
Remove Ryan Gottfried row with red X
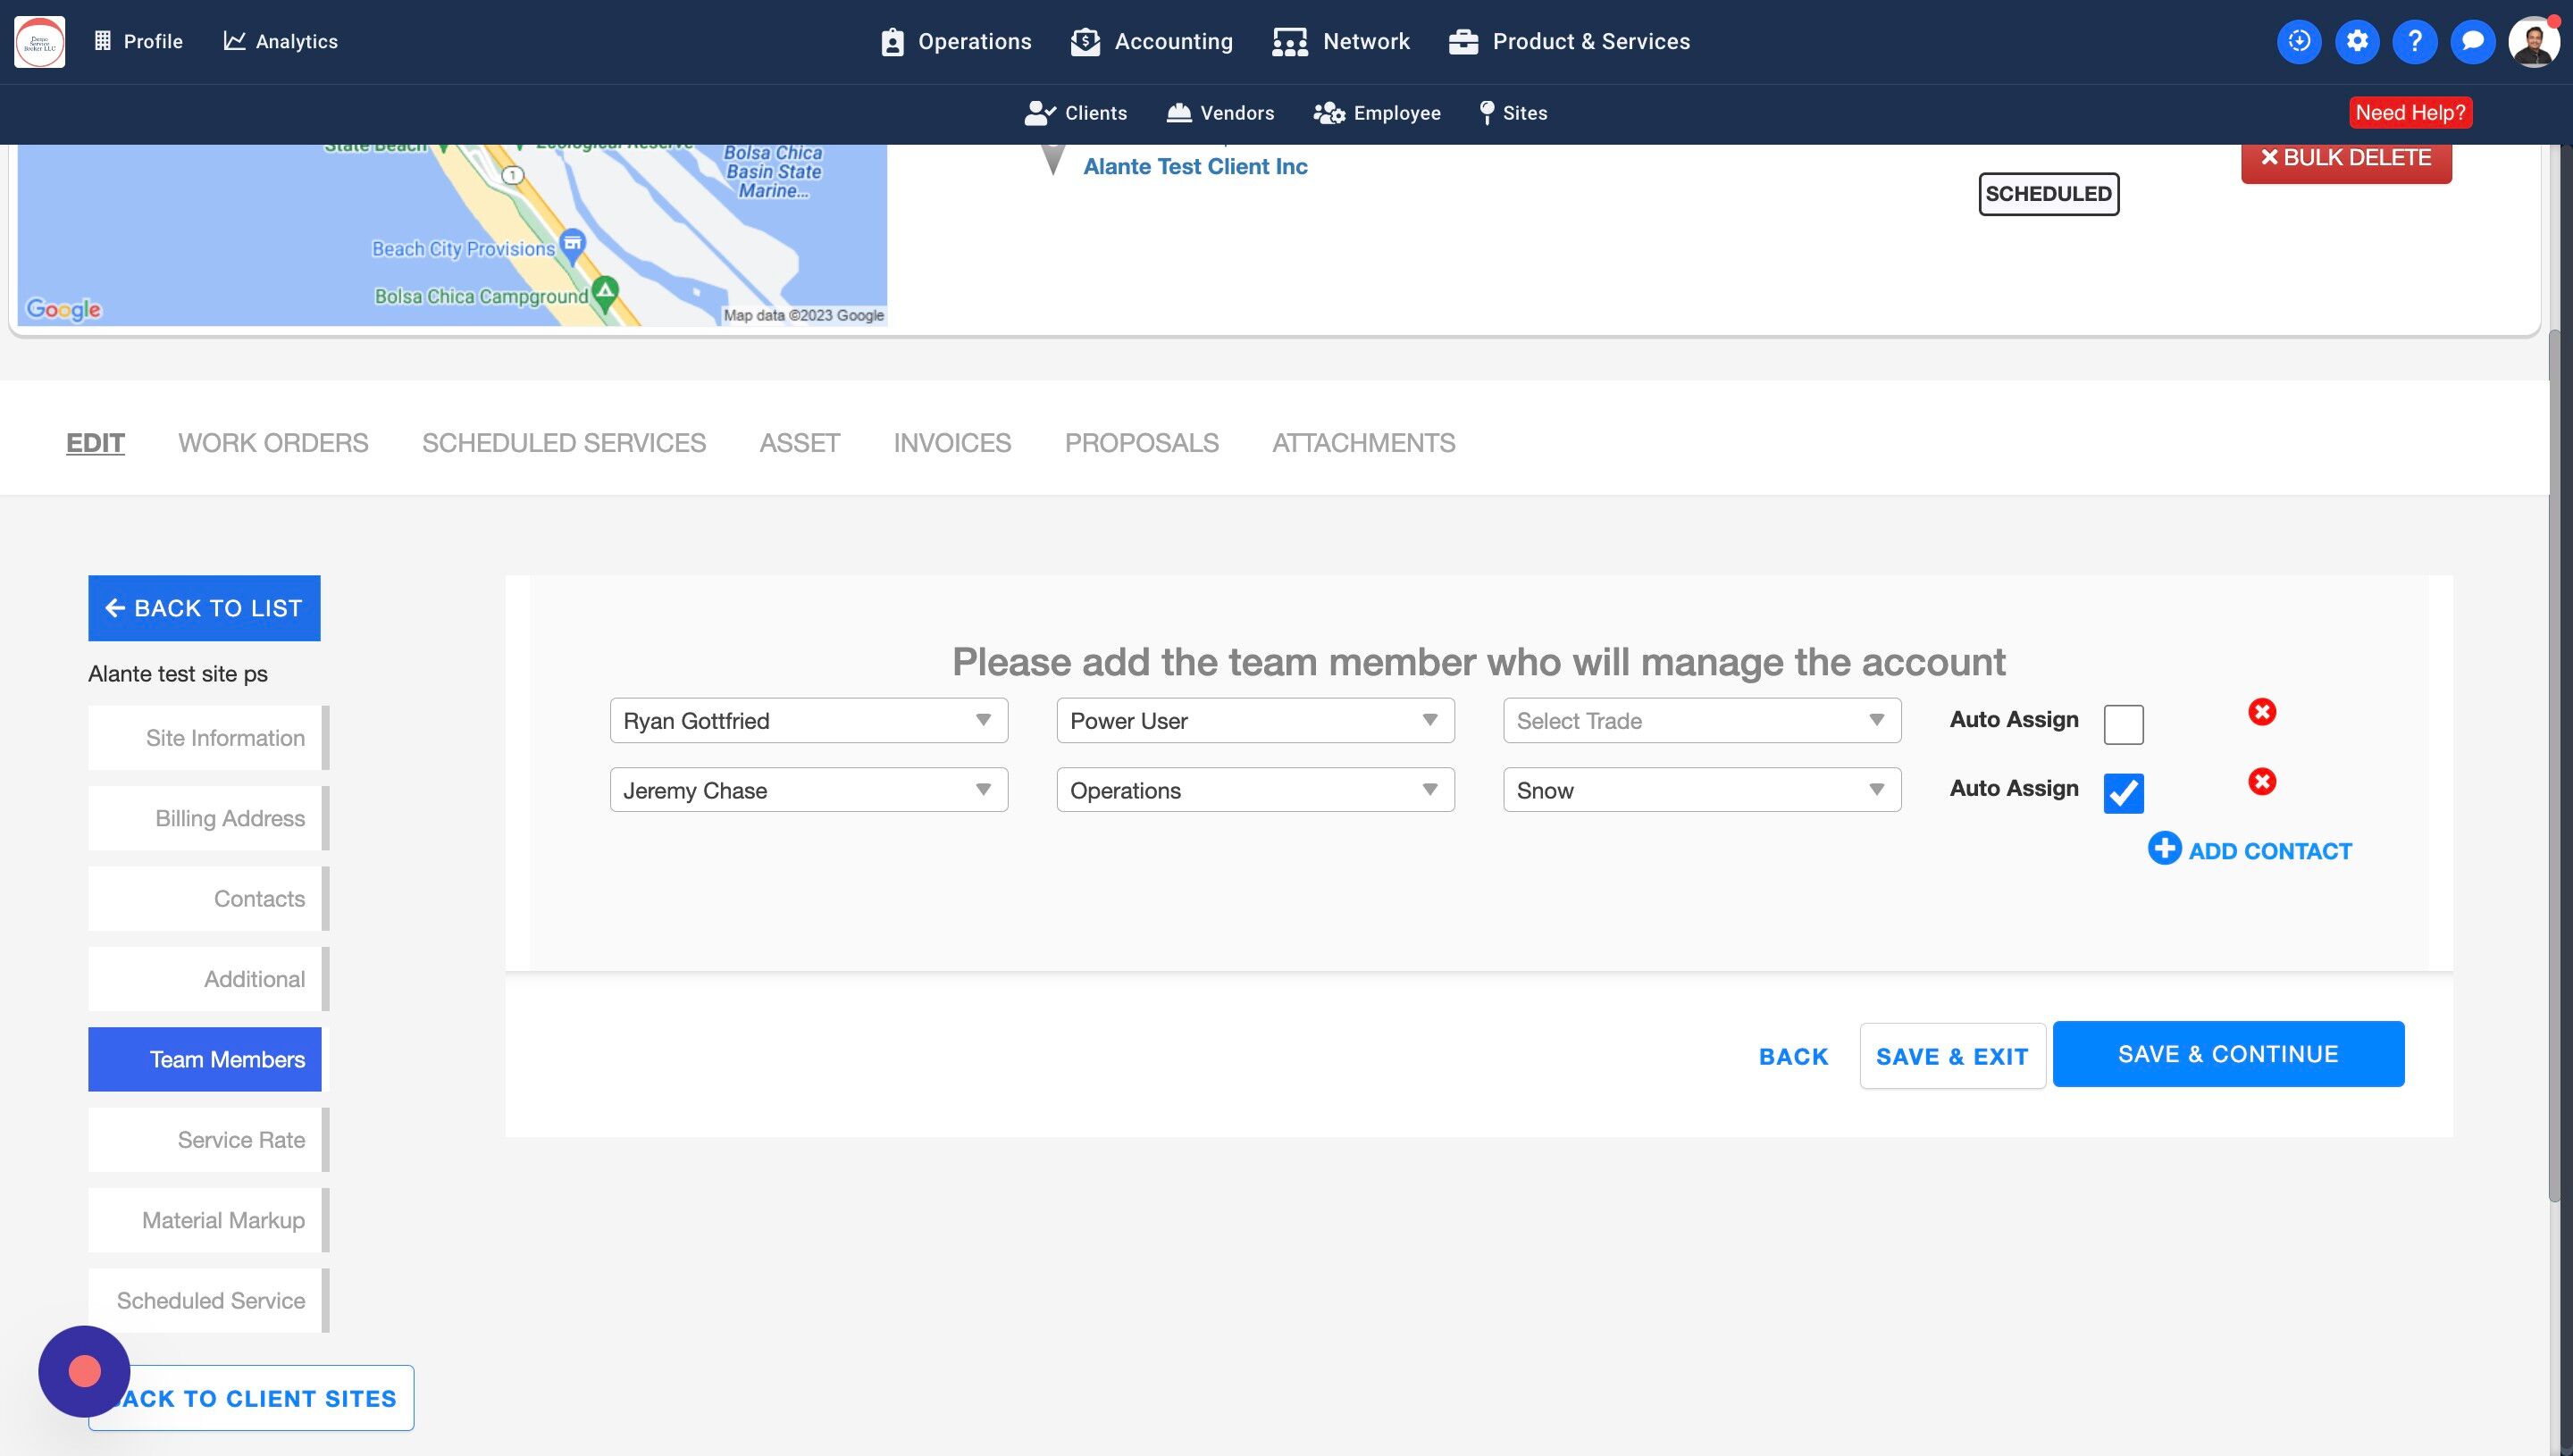2261,712
